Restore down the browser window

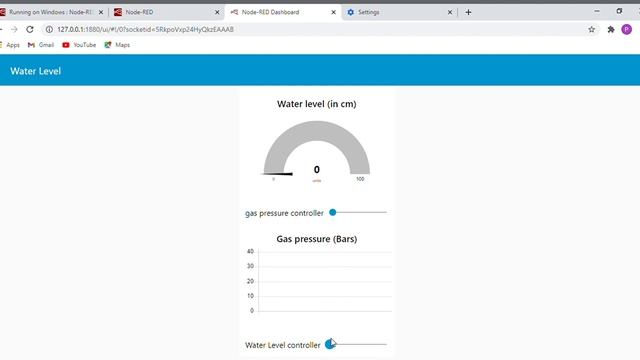[619, 11]
